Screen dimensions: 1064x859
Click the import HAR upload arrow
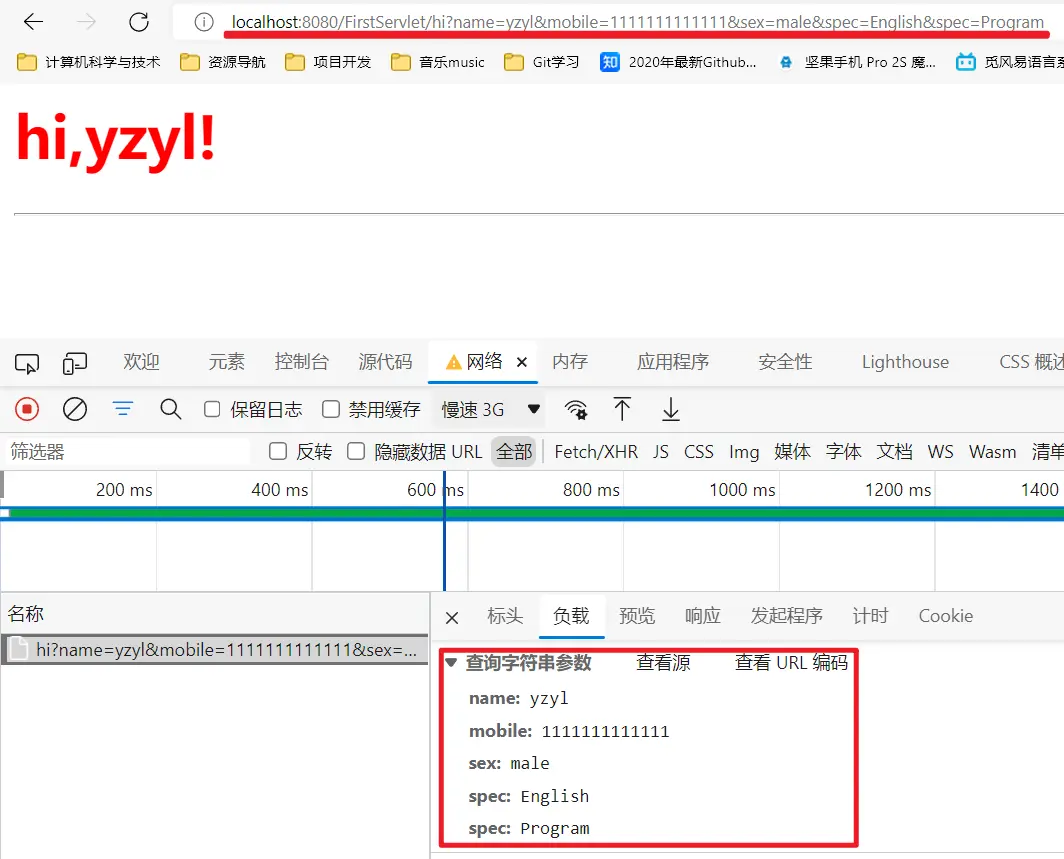click(622, 409)
